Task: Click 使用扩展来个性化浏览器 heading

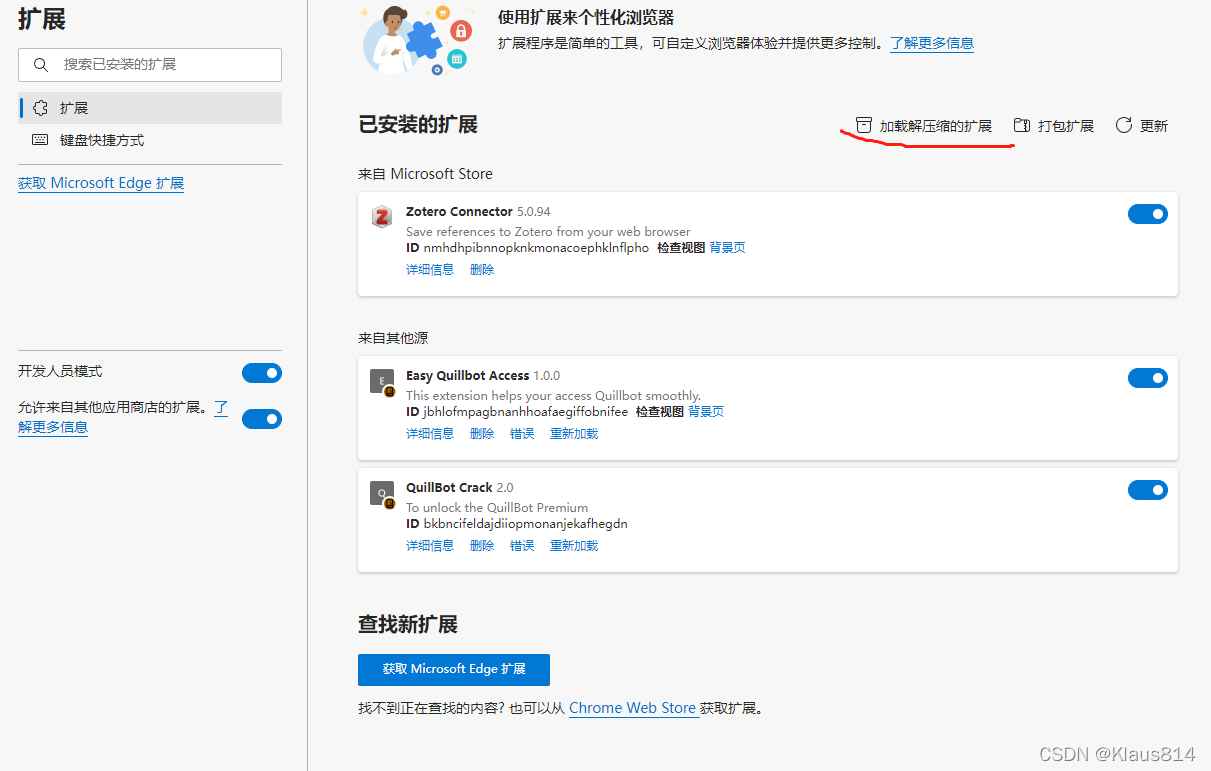Action: point(586,18)
